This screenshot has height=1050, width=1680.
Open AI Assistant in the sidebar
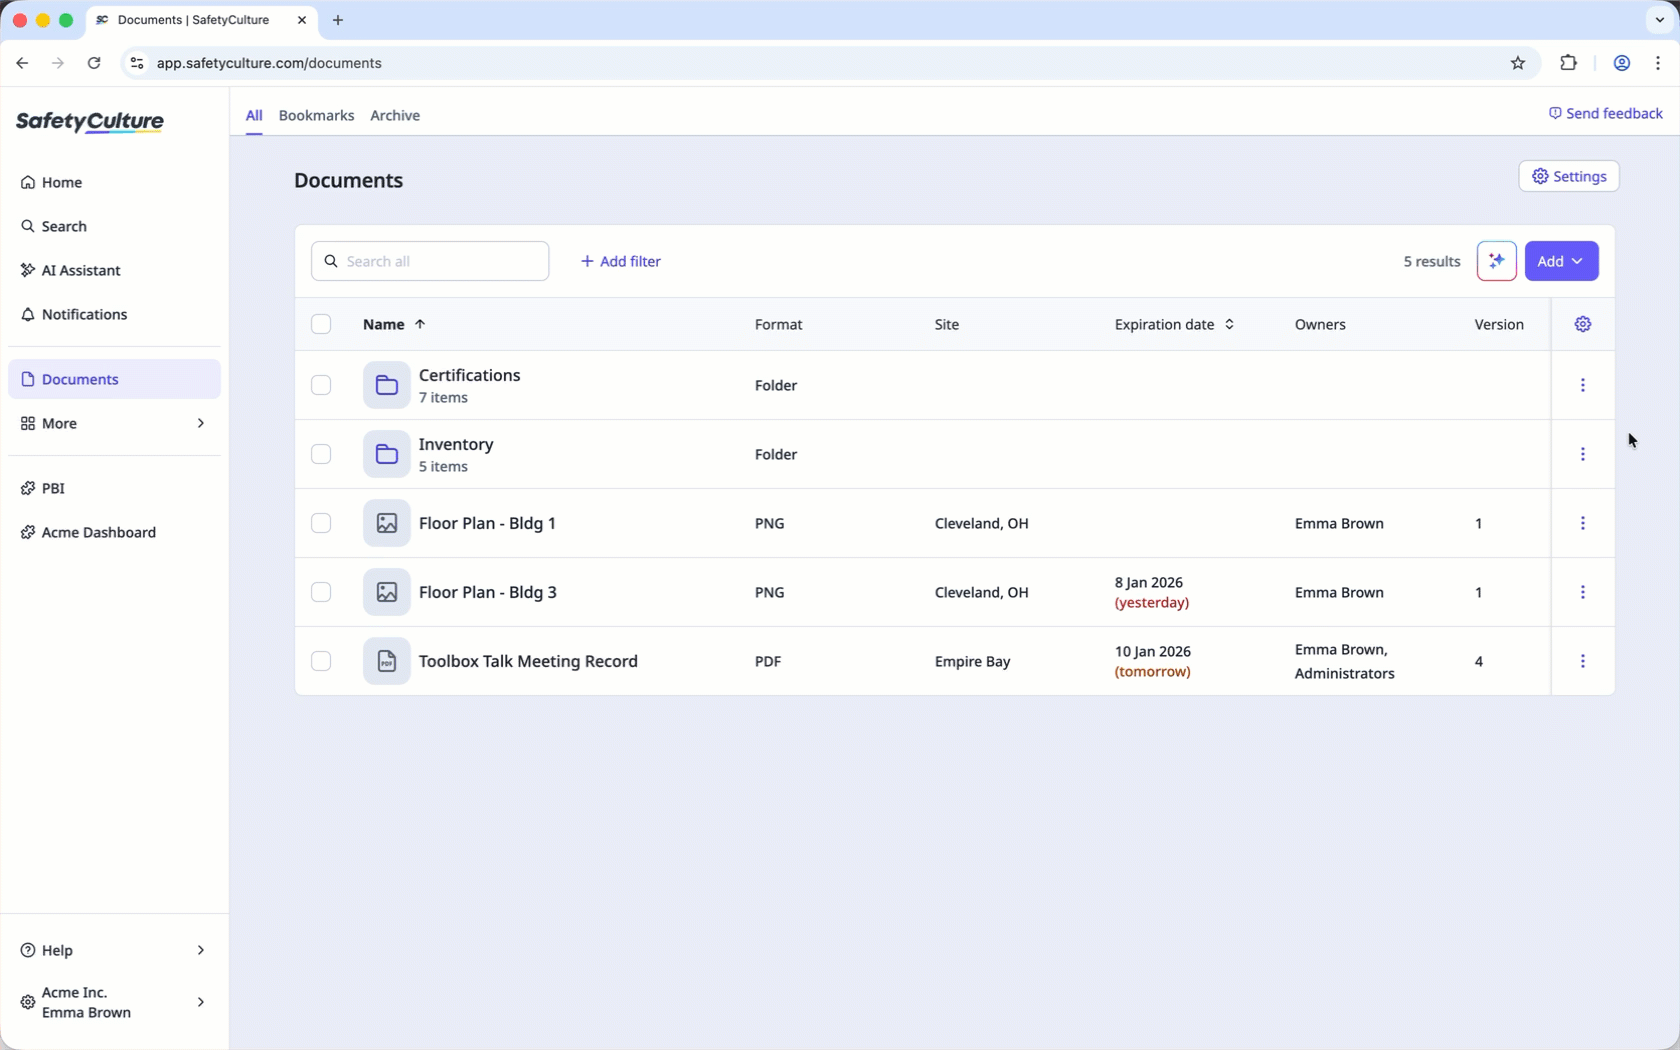click(114, 270)
